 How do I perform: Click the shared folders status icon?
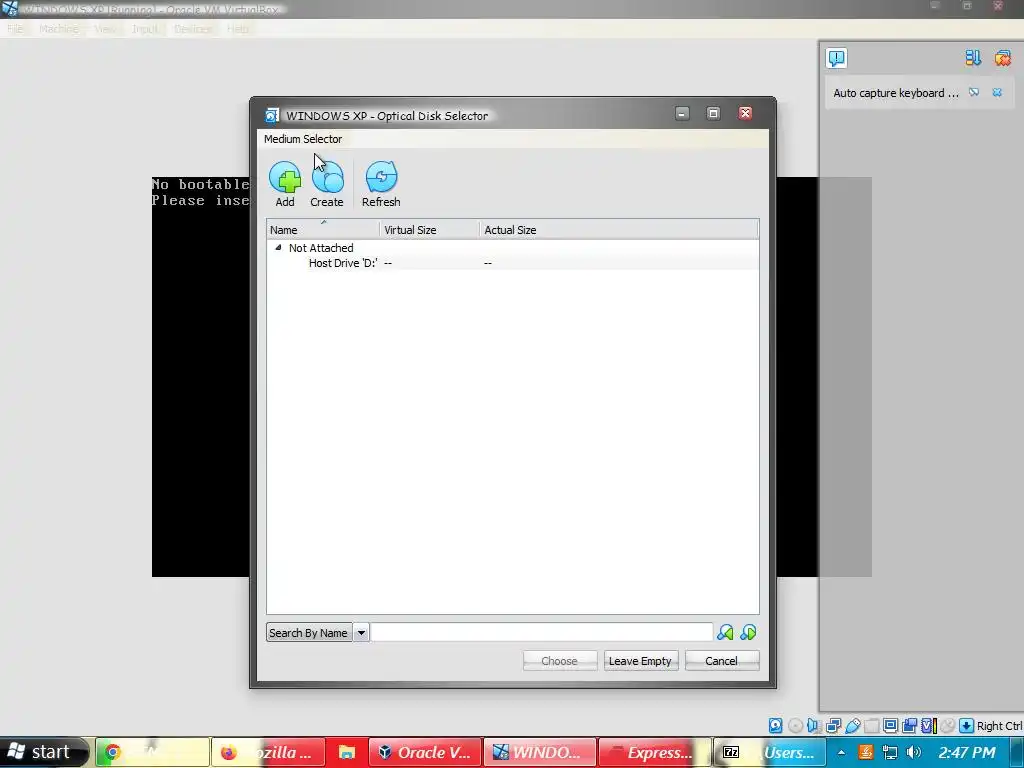[872, 726]
